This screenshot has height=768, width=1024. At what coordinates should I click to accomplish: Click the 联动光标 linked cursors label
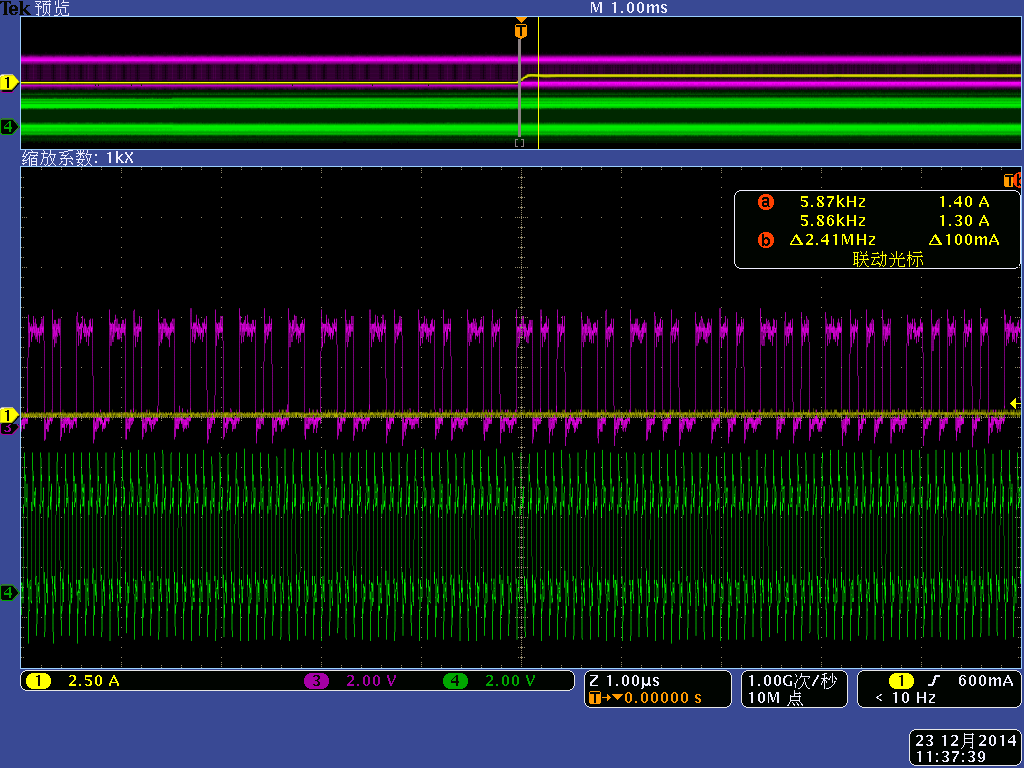(888, 259)
